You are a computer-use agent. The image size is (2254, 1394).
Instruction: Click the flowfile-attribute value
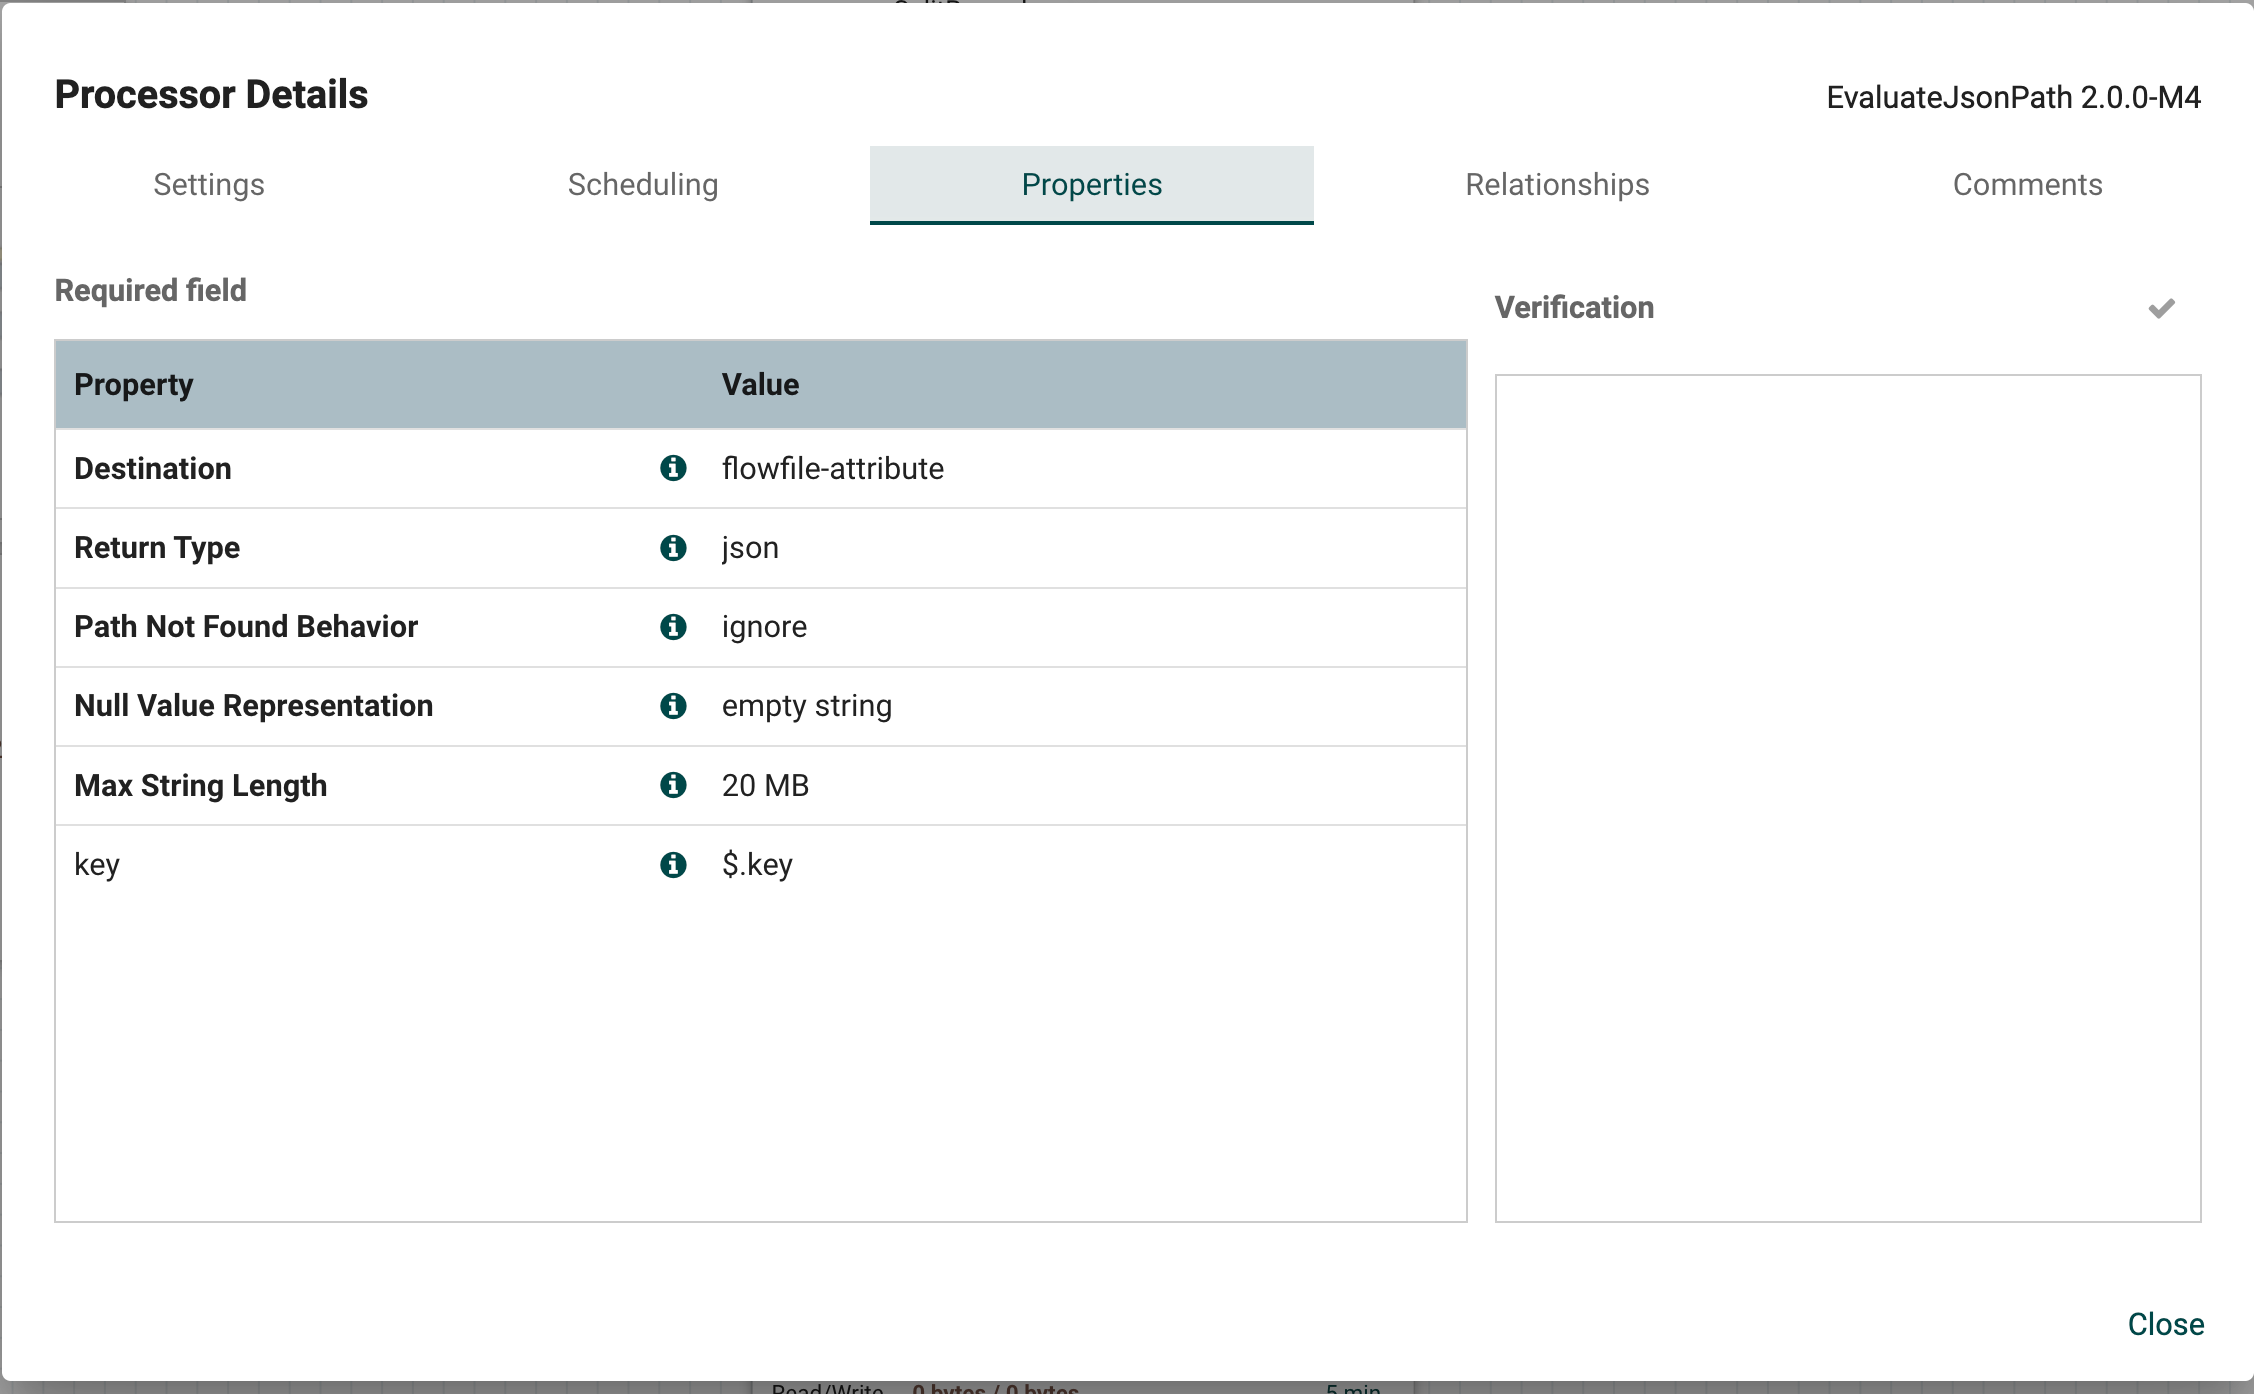pyautogui.click(x=832, y=468)
